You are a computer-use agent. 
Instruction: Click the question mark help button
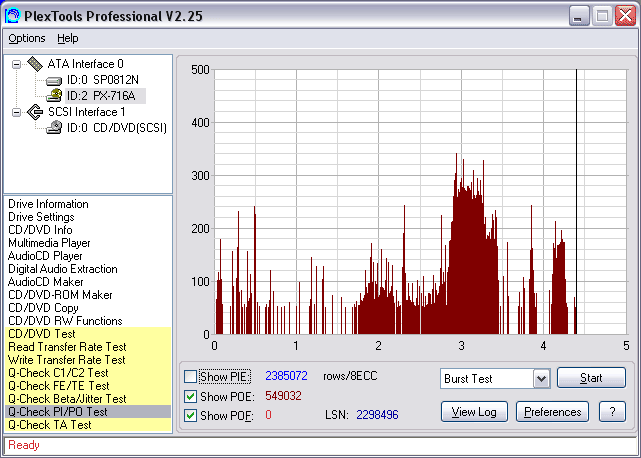tap(612, 411)
